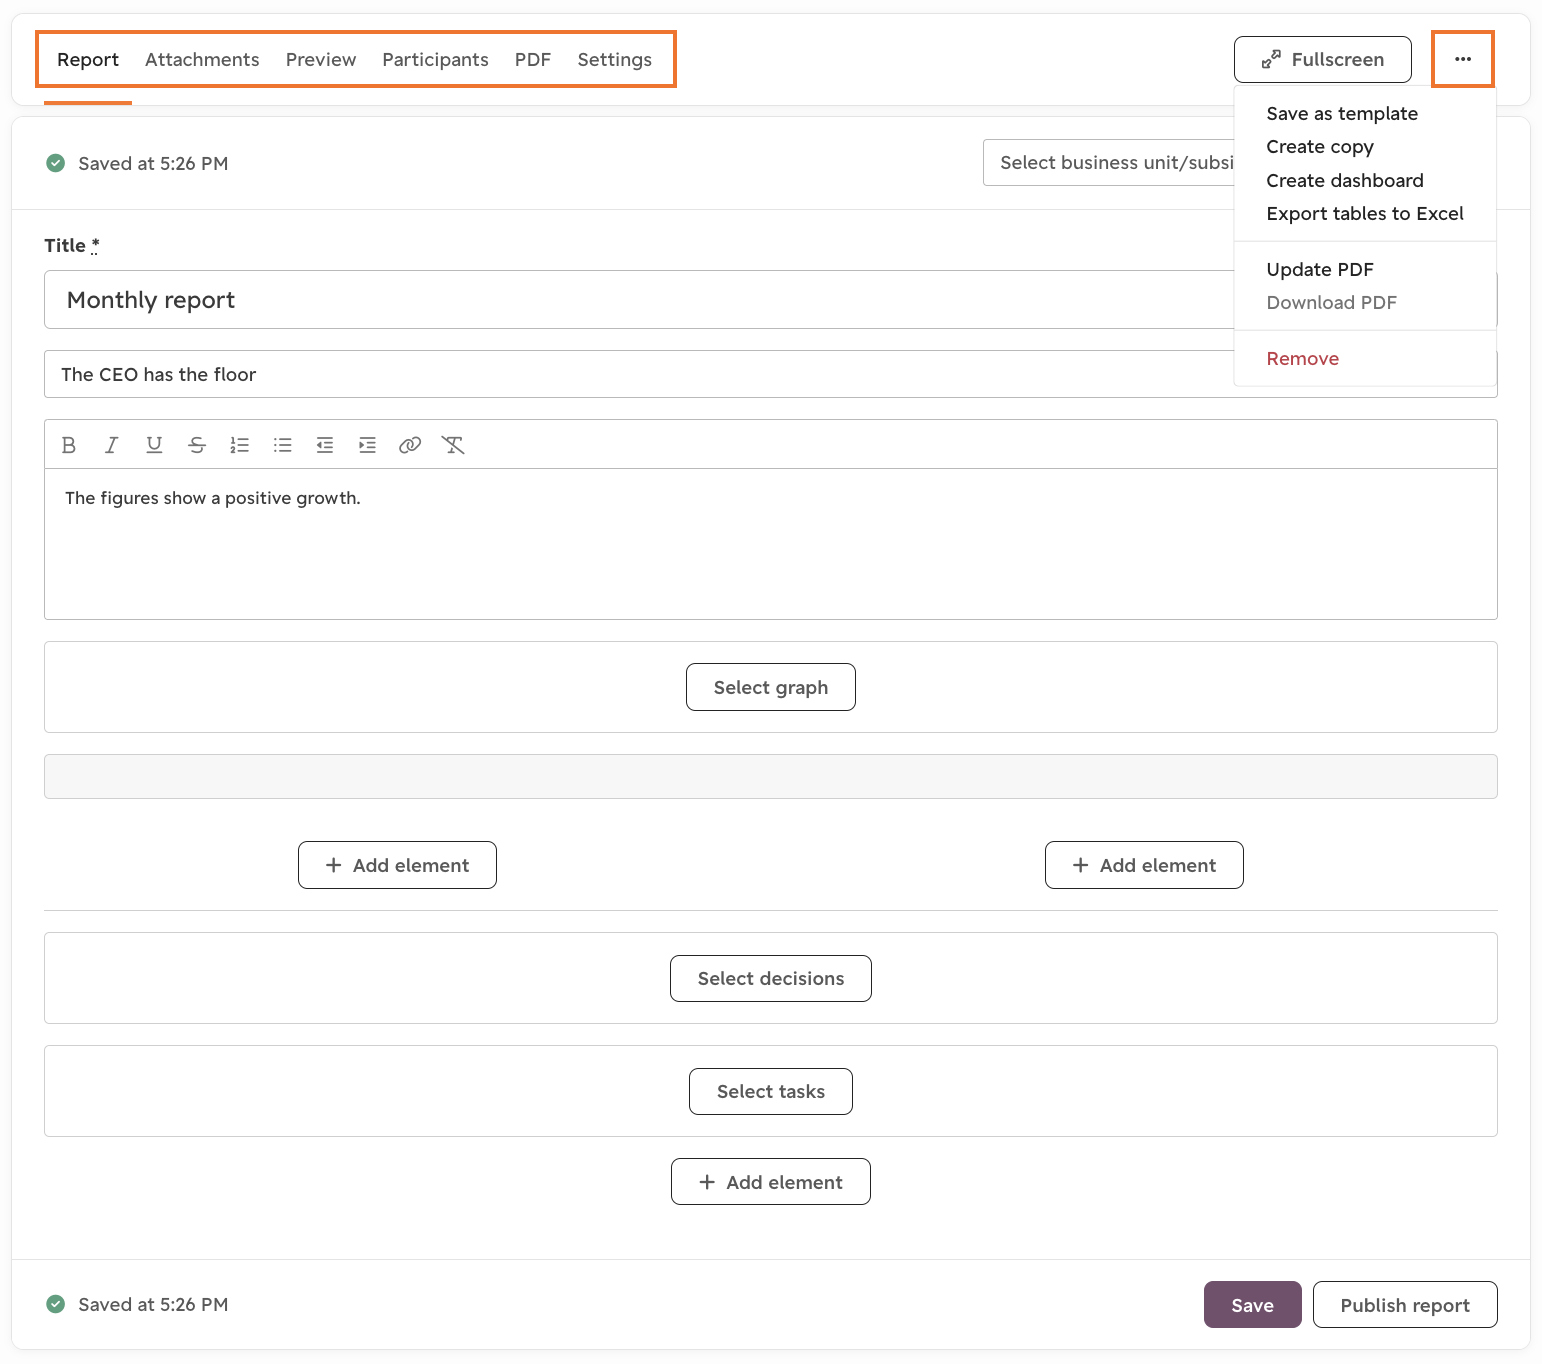Open the Select business unit dropdown
The image size is (1542, 1364).
pos(1109,162)
